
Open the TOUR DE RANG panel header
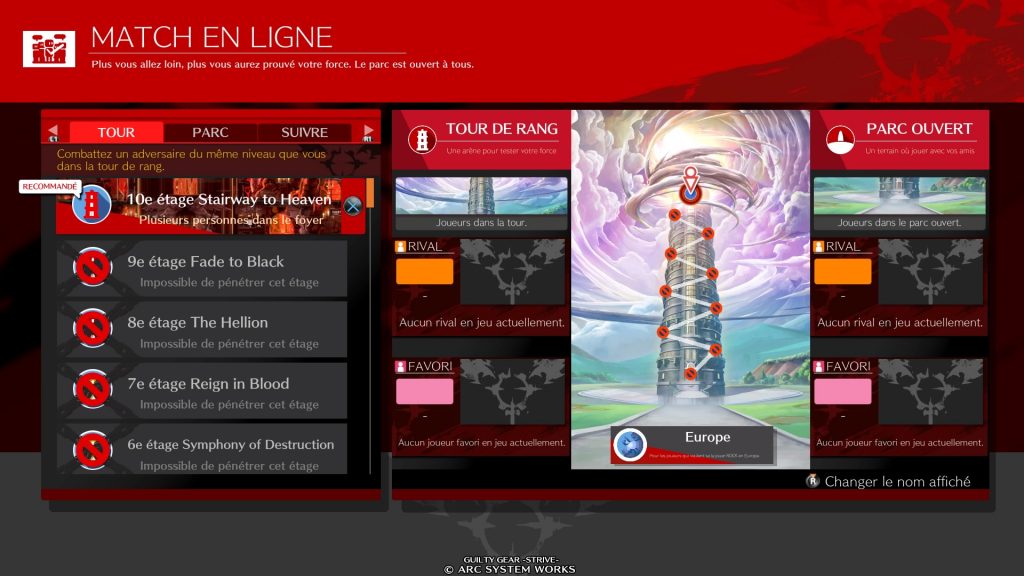click(x=482, y=140)
